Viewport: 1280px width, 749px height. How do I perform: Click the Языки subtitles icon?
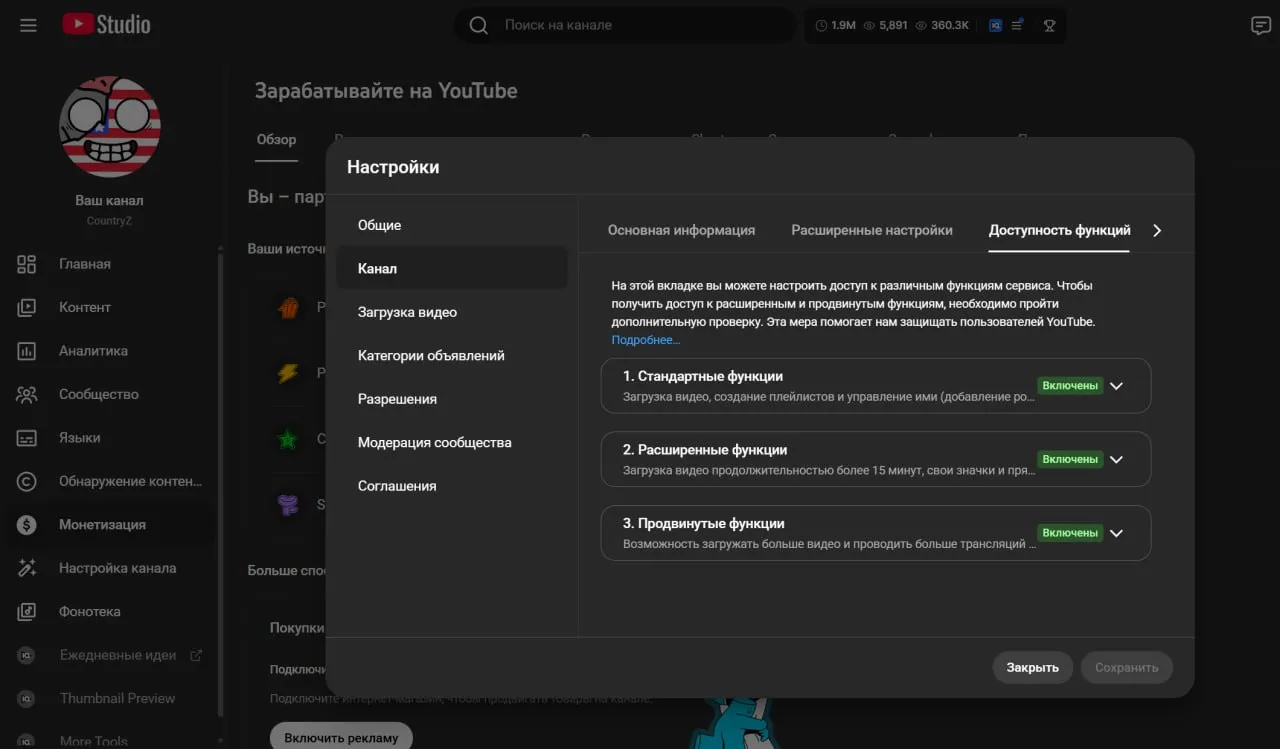27,438
